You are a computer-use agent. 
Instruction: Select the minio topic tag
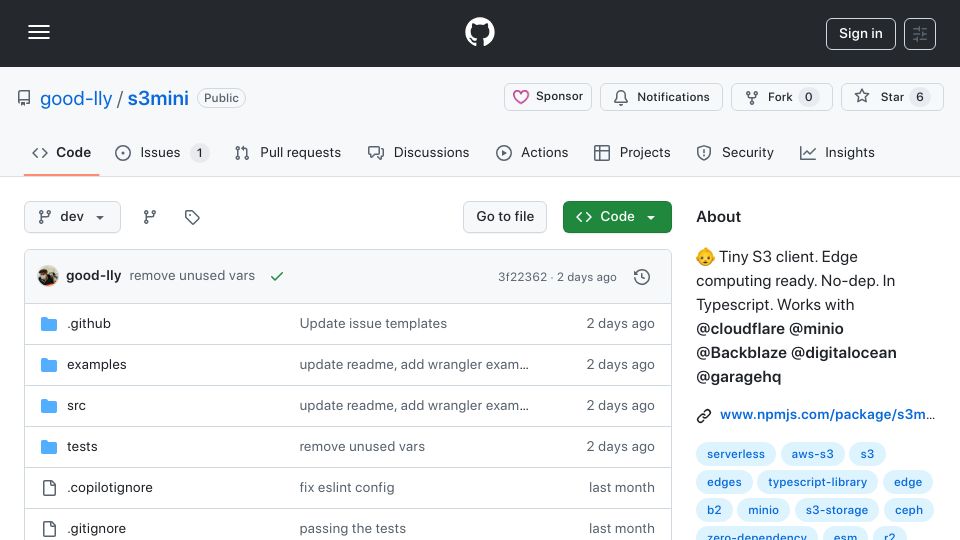(x=763, y=510)
